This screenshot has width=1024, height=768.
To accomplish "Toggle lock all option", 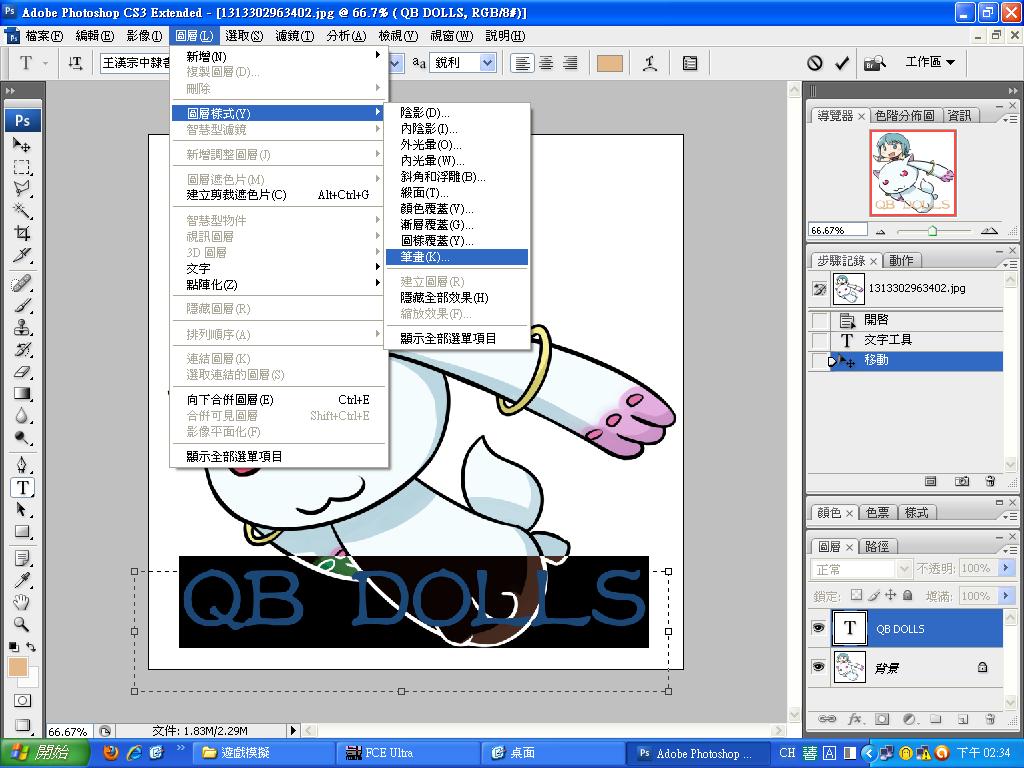I will pos(907,595).
